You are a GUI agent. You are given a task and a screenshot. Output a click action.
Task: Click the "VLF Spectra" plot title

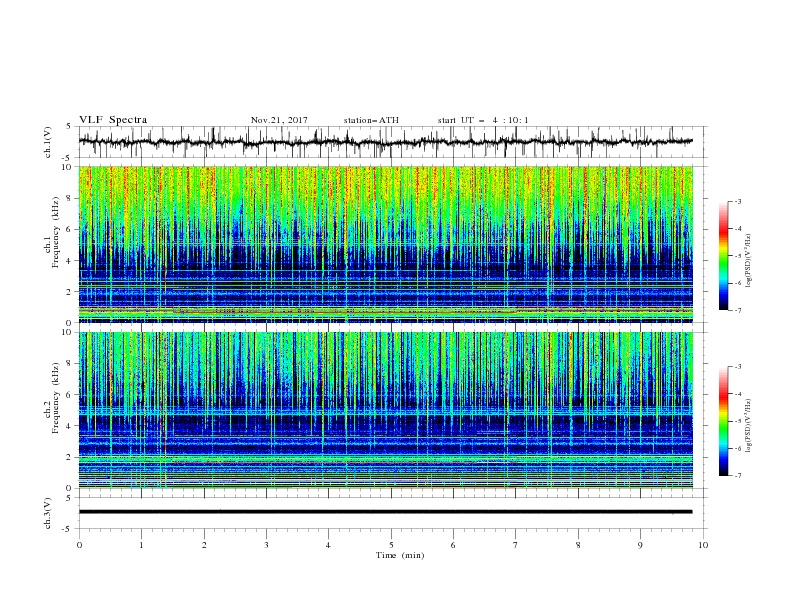coord(113,120)
